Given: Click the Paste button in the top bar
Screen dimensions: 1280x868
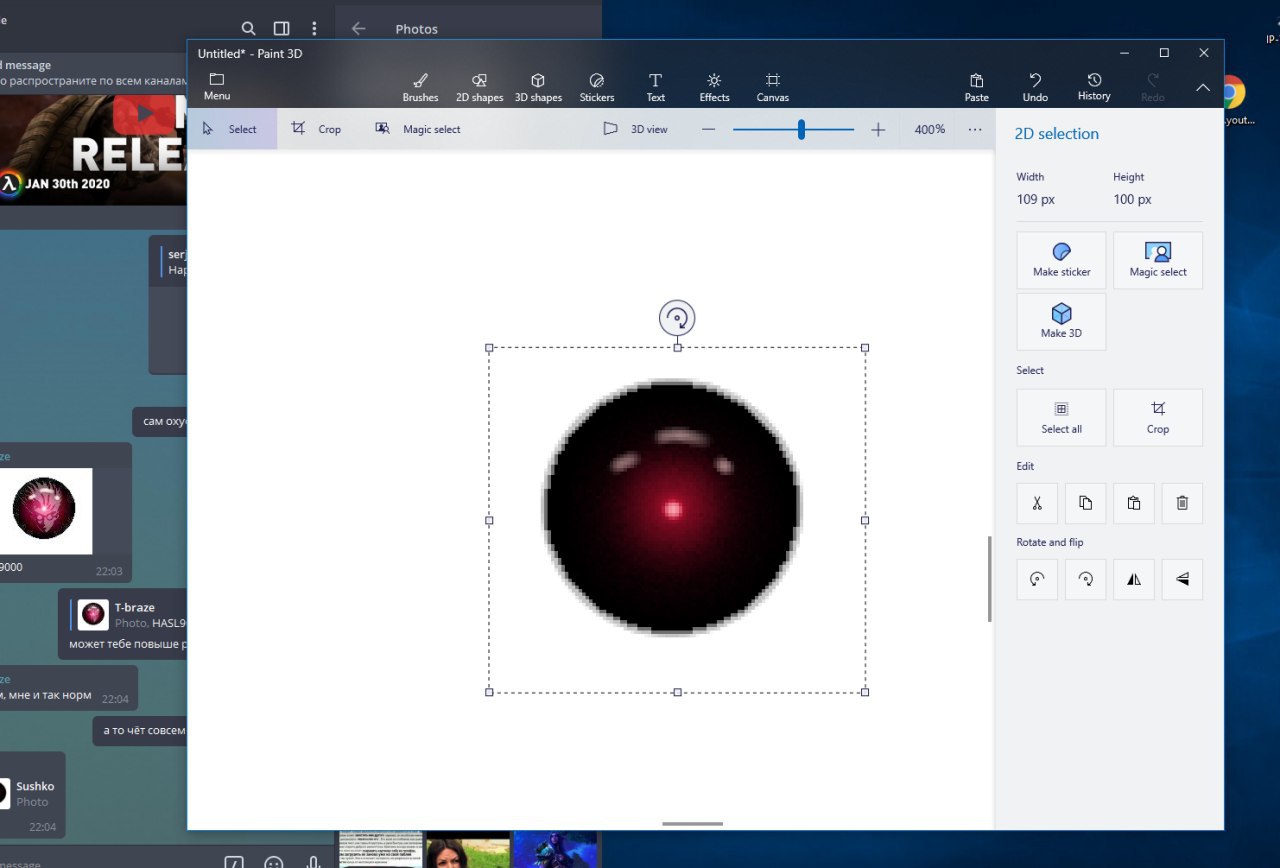Looking at the screenshot, I should 977,87.
